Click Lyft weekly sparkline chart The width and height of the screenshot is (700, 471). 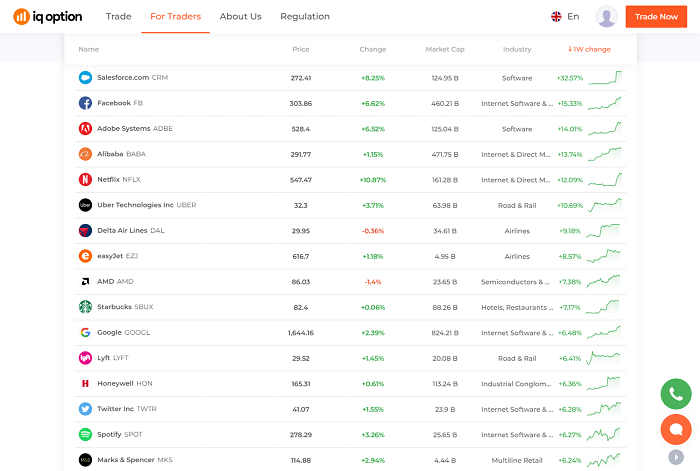pos(603,358)
